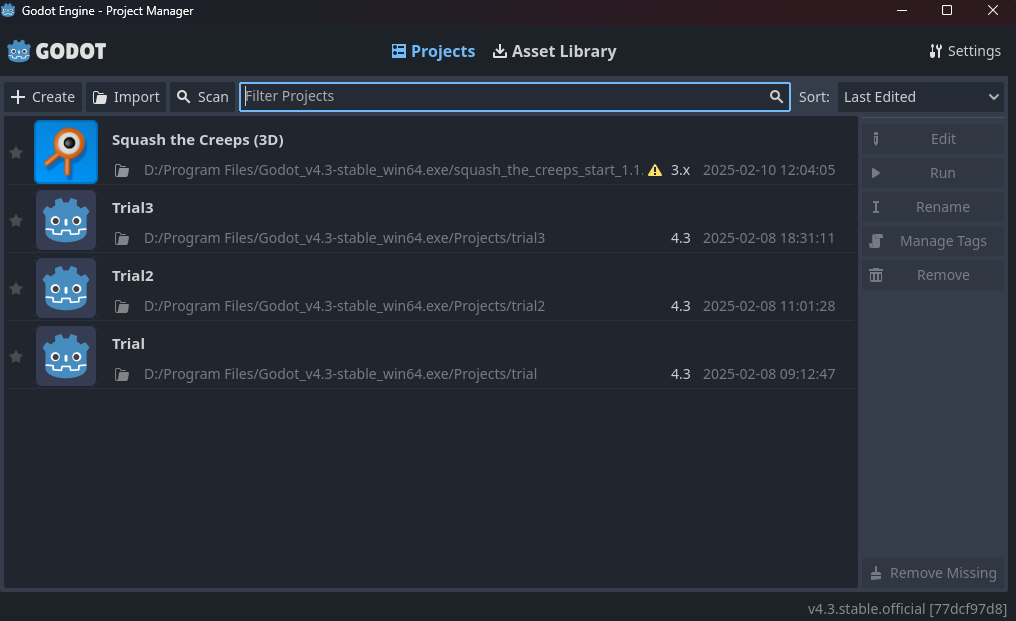Image resolution: width=1016 pixels, height=621 pixels.
Task: Open the Trial3 project folder icon
Action: (x=122, y=239)
